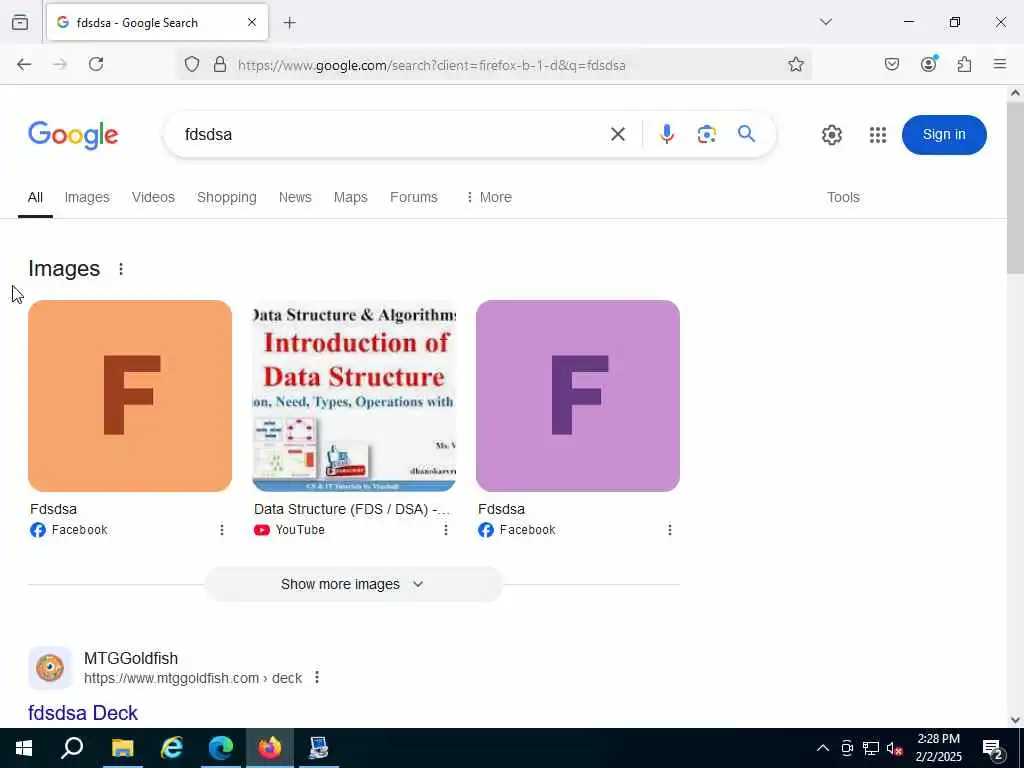Click the Firefox View icon

[x=20, y=22]
